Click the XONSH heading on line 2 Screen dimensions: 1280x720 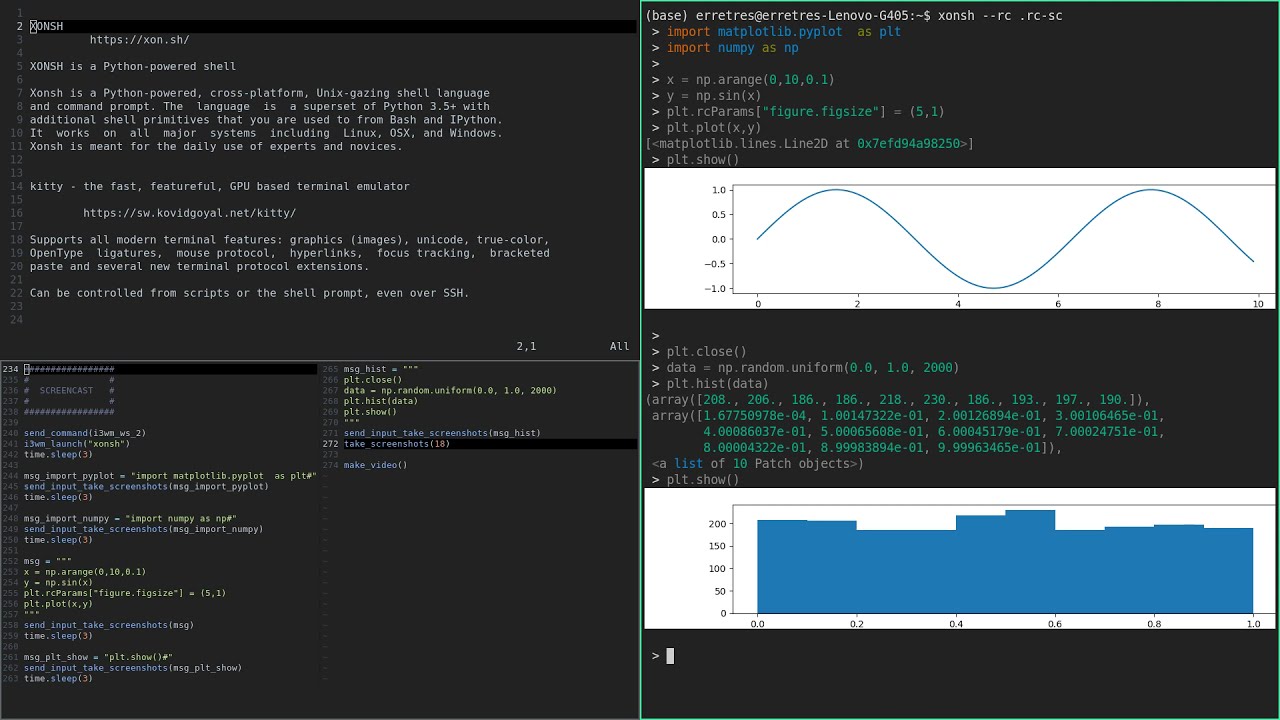click(46, 26)
